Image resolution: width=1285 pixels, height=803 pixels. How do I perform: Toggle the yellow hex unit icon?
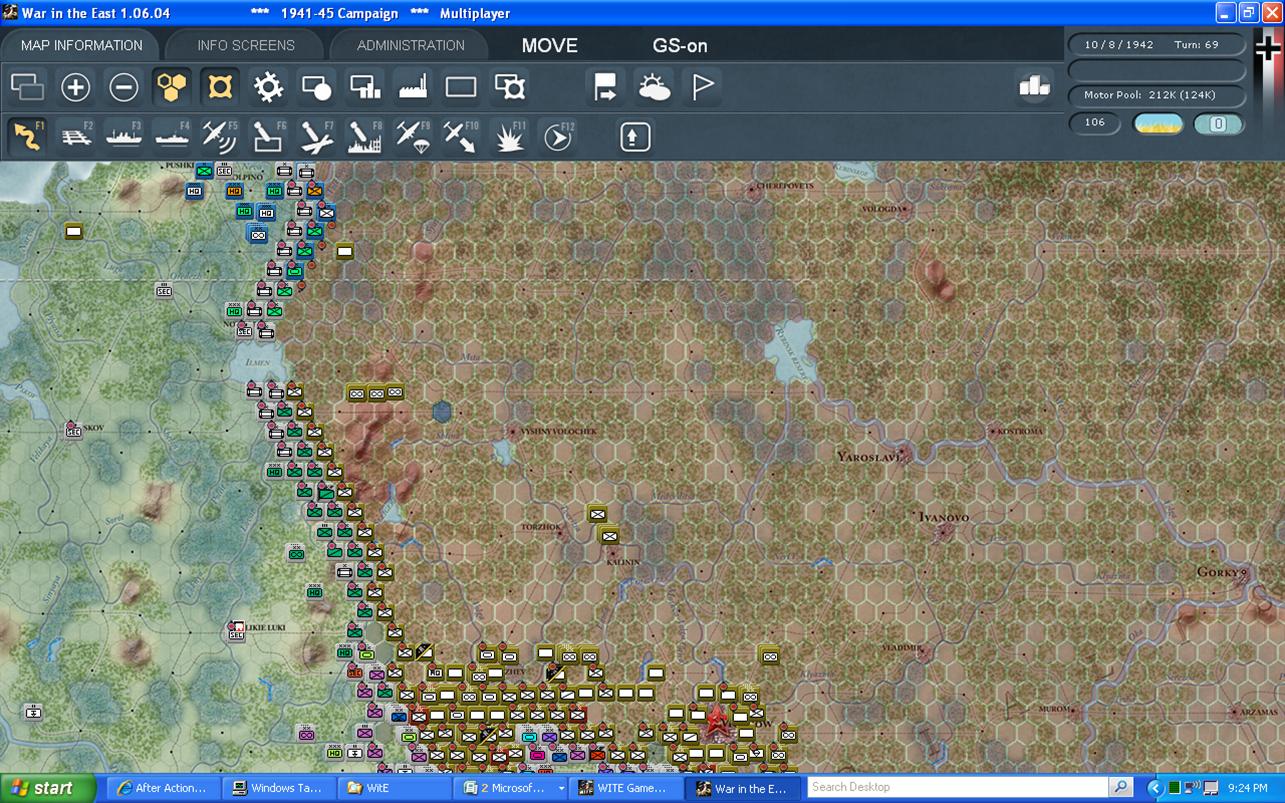coord(220,87)
